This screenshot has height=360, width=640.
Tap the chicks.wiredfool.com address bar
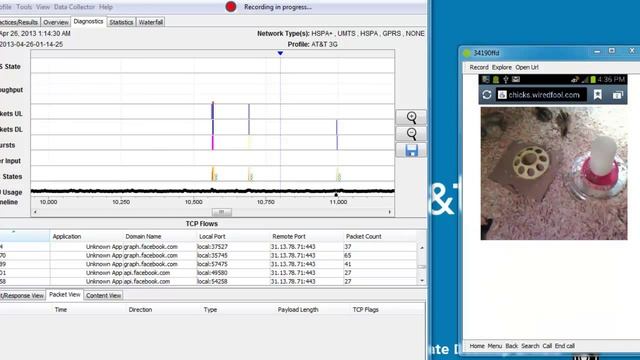pyautogui.click(x=542, y=95)
